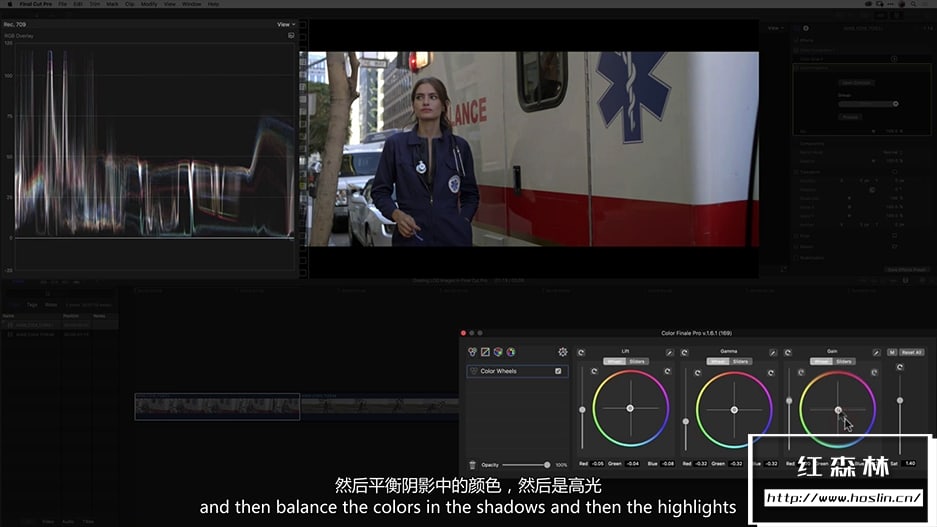Reset Gamma color wheel
This screenshot has width=937, height=527.
771,373
